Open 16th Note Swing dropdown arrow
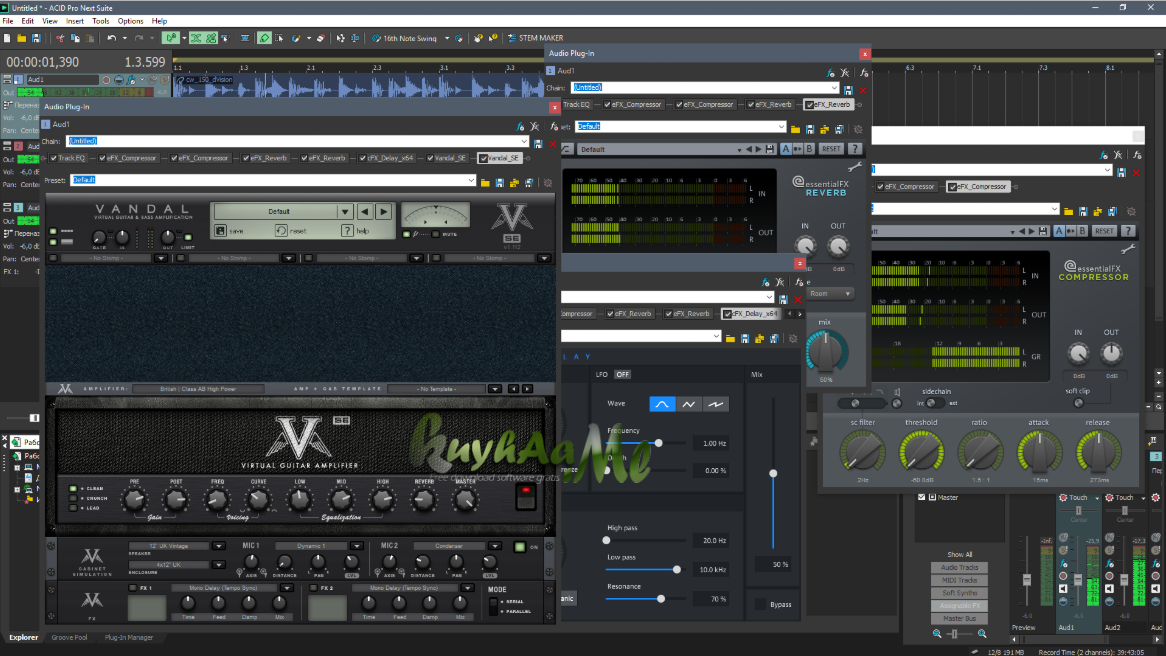 447,38
